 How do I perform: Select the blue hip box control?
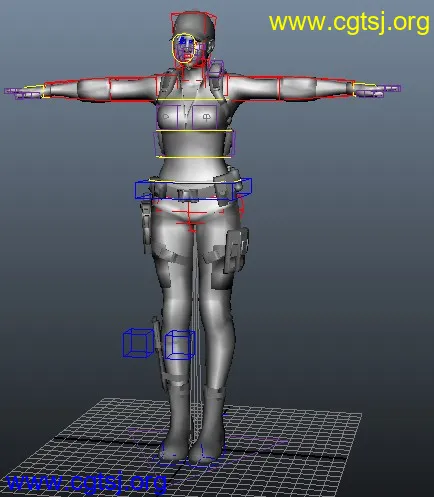click(x=193, y=189)
